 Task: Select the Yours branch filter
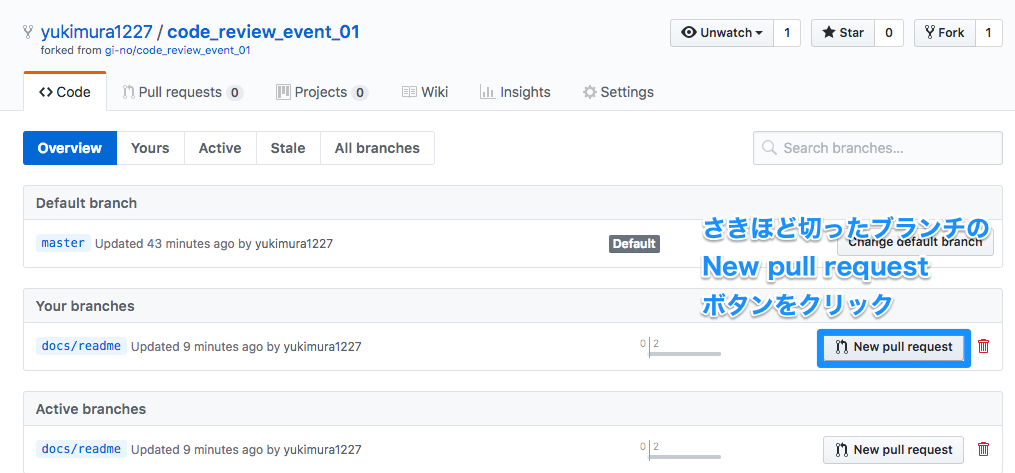point(150,148)
